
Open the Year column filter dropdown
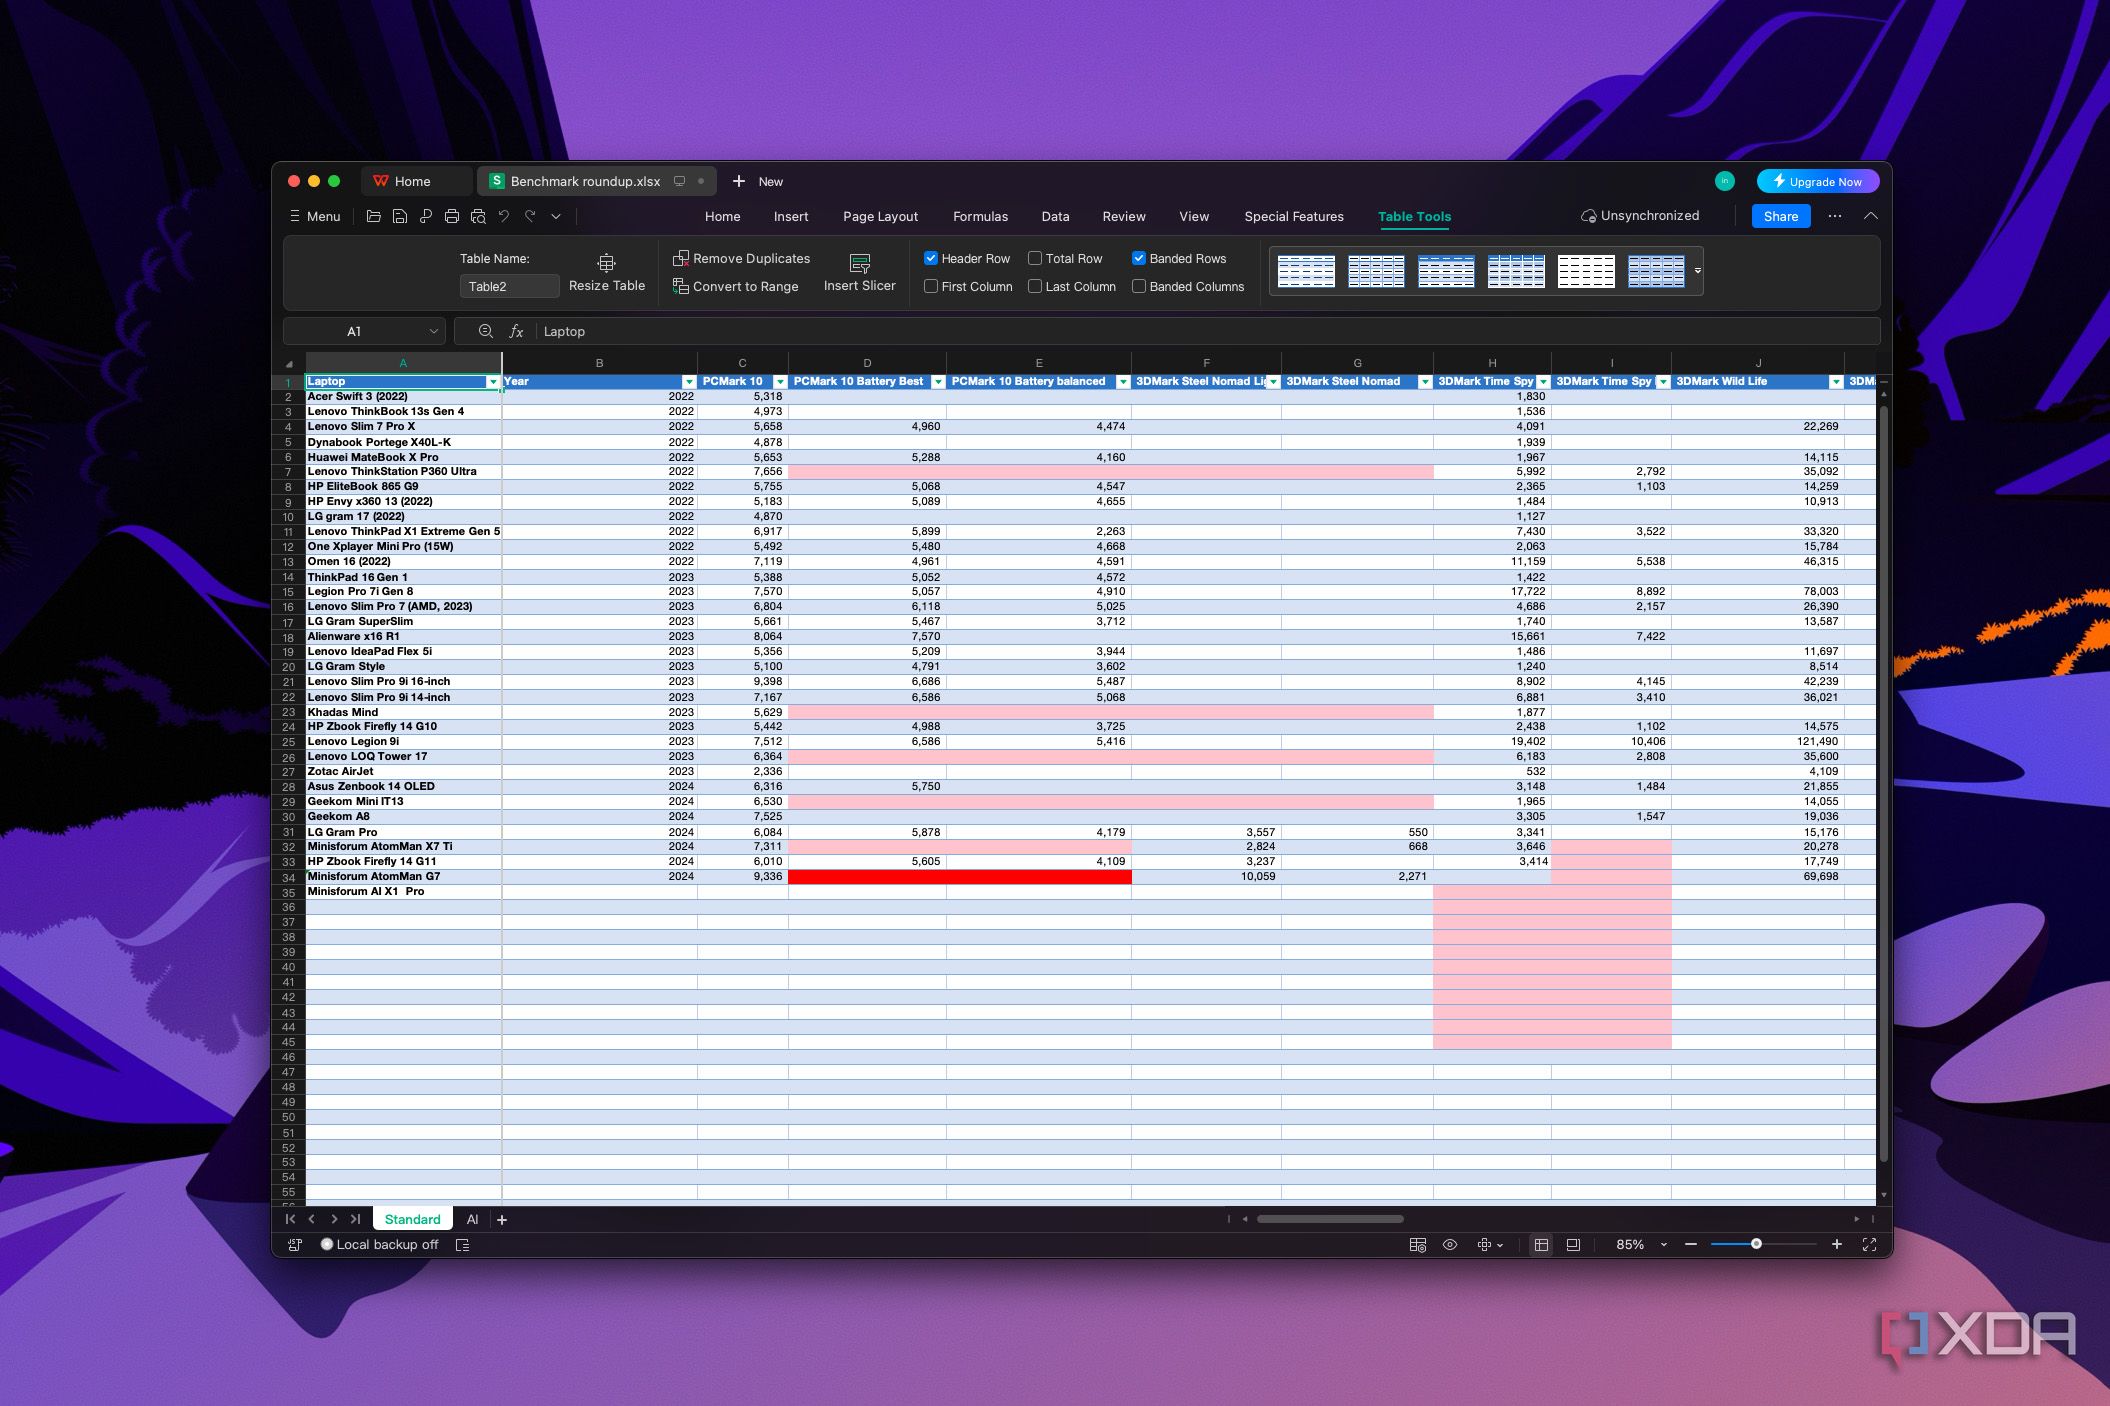click(x=689, y=382)
